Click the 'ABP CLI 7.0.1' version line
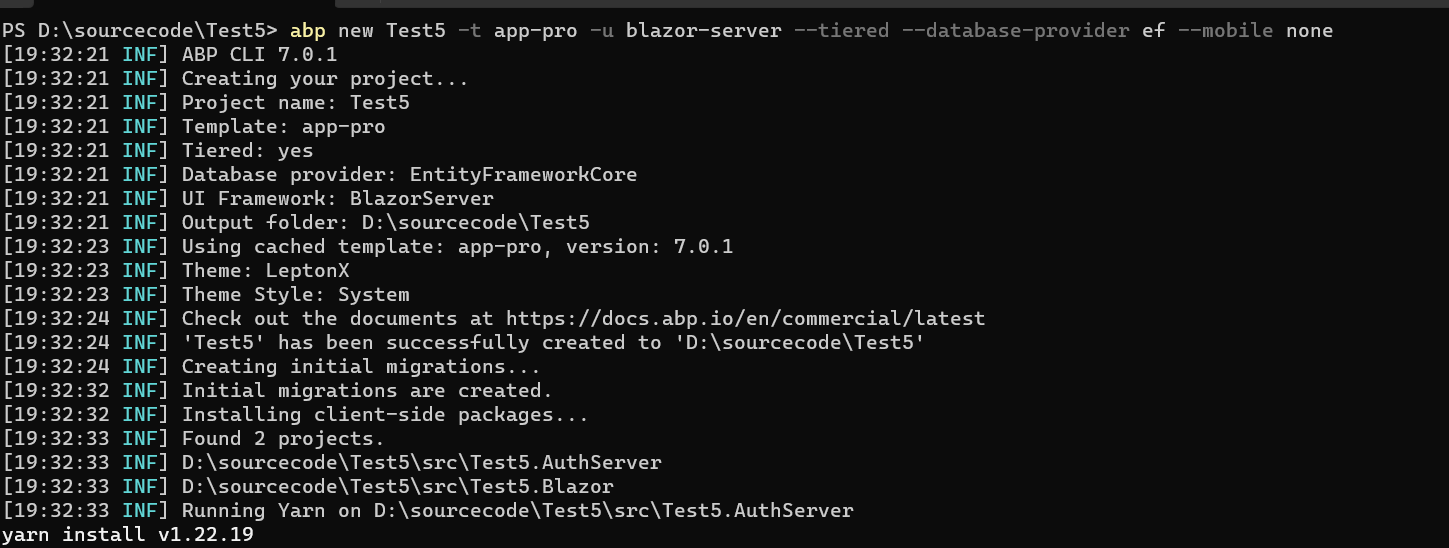This screenshot has height=548, width=1449. click(259, 55)
